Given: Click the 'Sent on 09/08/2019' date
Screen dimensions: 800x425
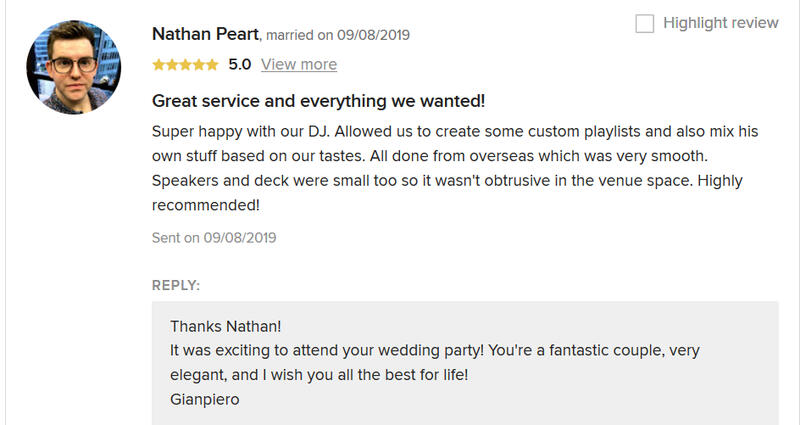Looking at the screenshot, I should pos(214,238).
